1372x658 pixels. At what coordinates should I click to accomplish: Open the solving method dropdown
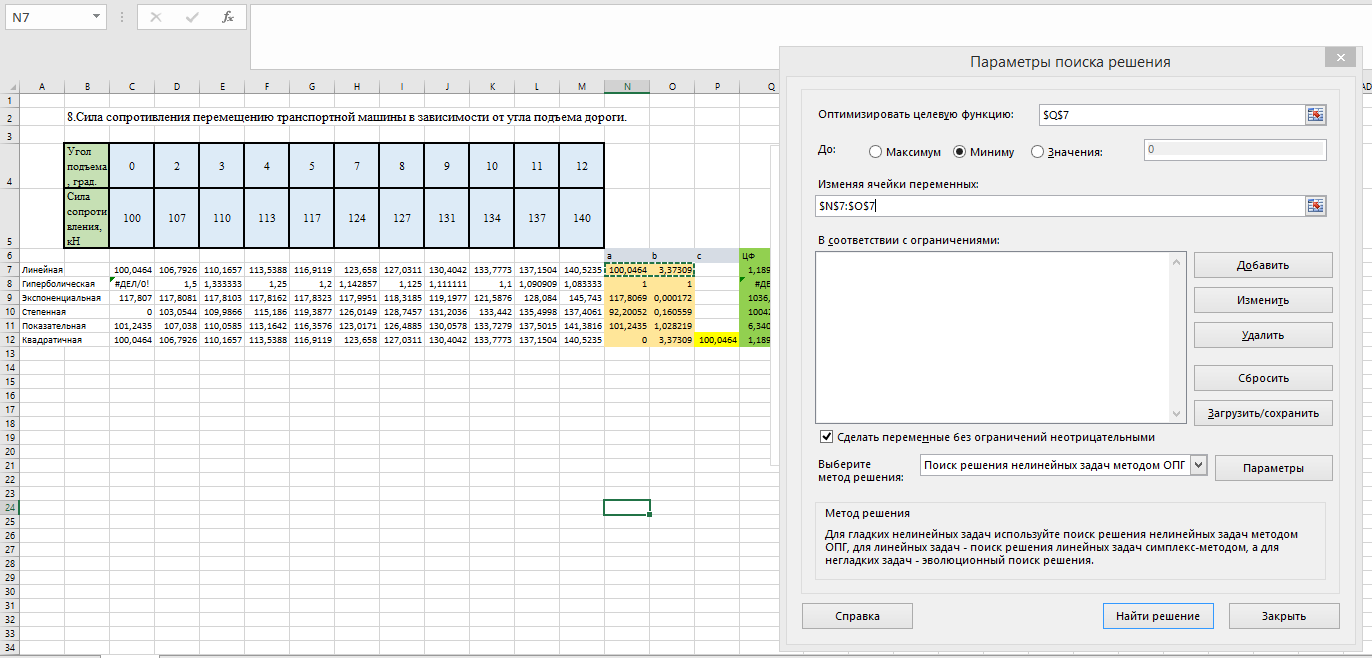pyautogui.click(x=1200, y=465)
